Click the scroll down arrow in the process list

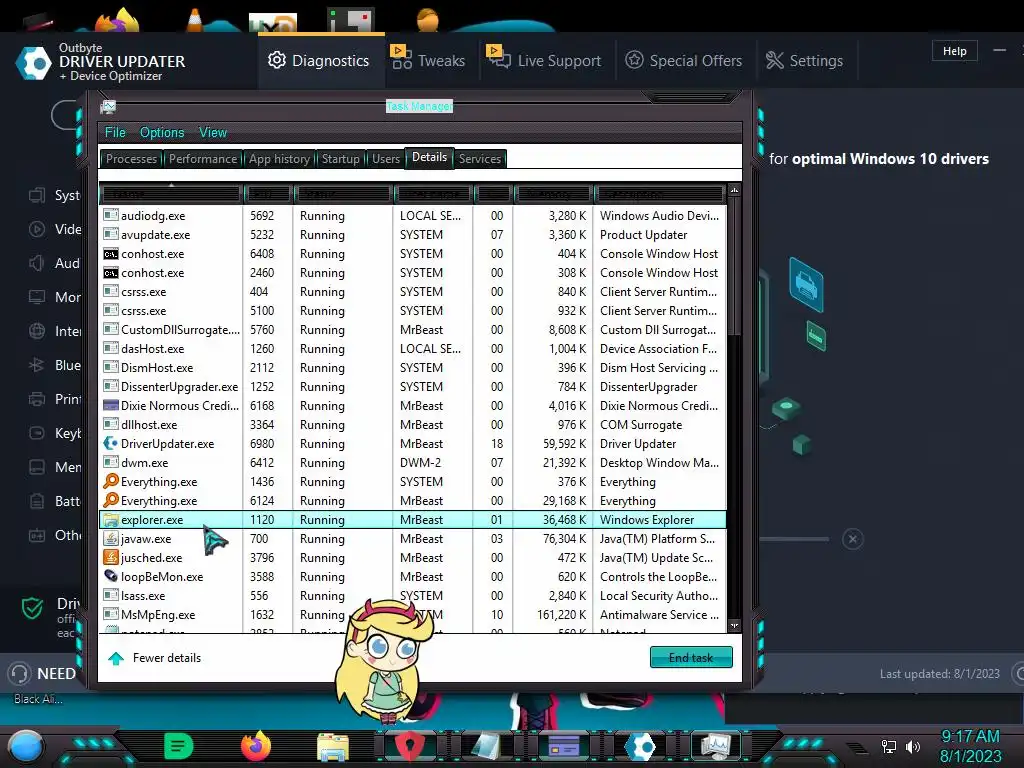734,626
